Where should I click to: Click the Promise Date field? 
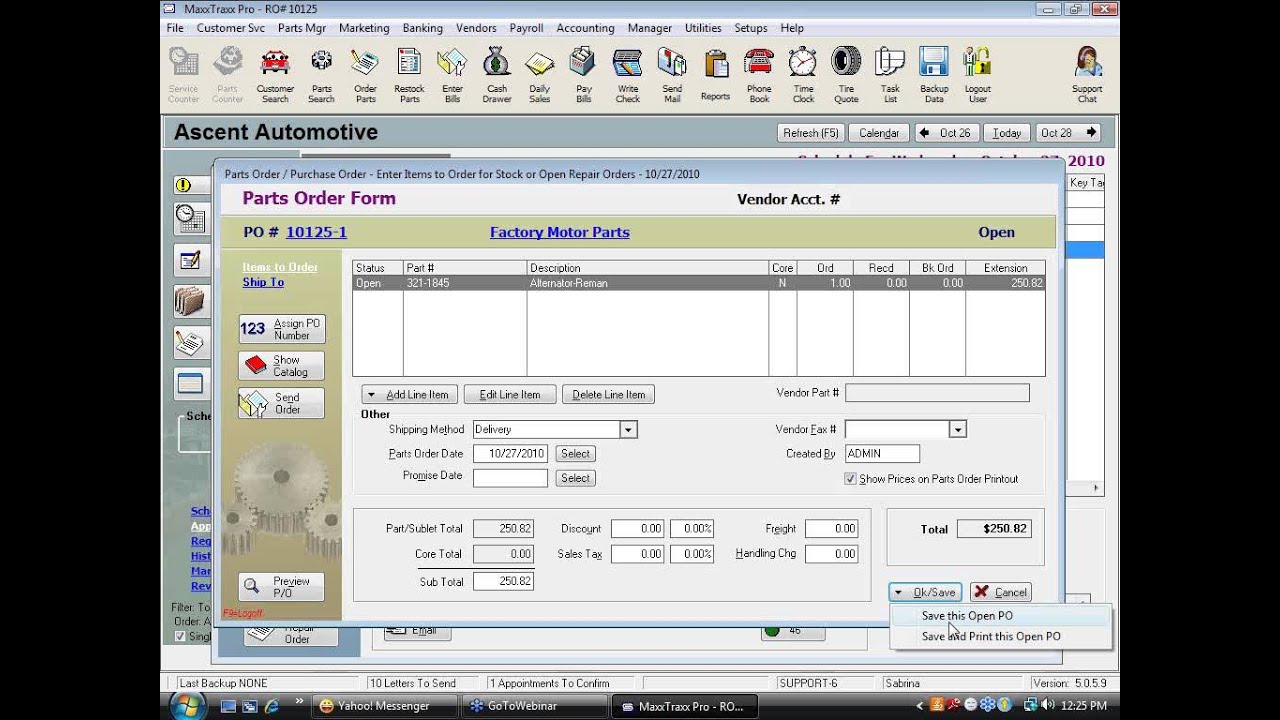coord(510,478)
